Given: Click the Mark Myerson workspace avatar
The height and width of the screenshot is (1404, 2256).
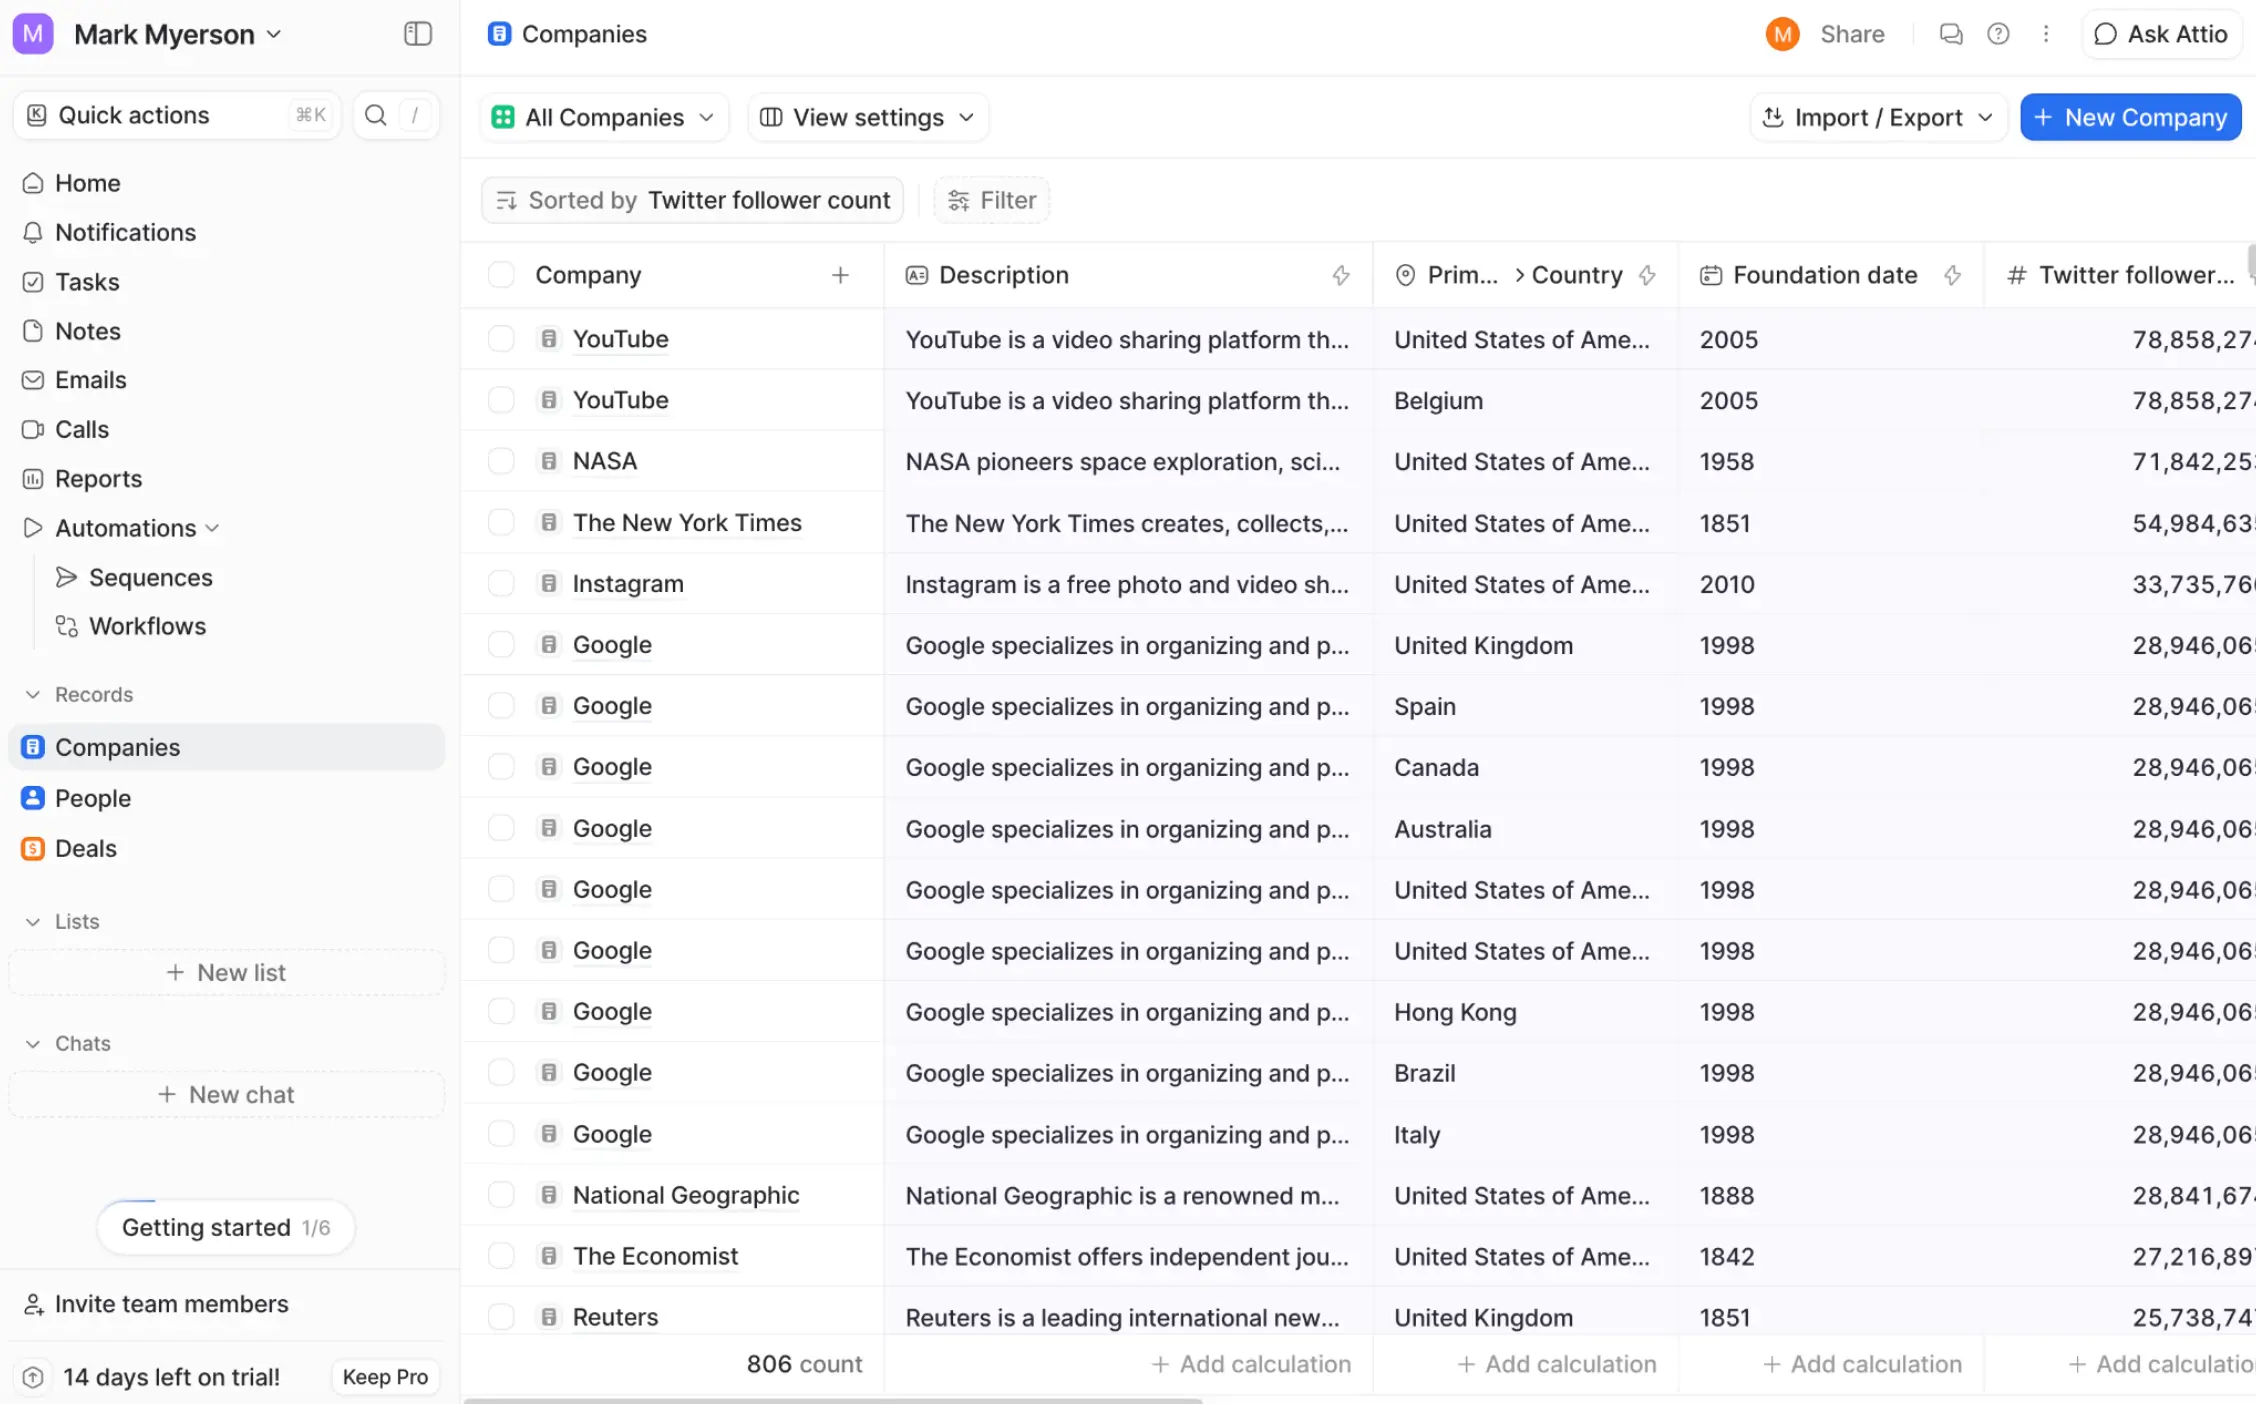Looking at the screenshot, I should coord(33,34).
